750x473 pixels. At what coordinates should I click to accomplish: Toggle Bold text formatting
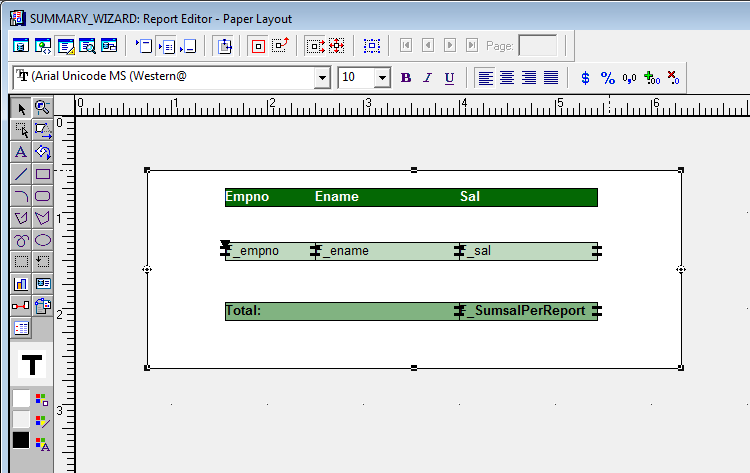point(405,78)
